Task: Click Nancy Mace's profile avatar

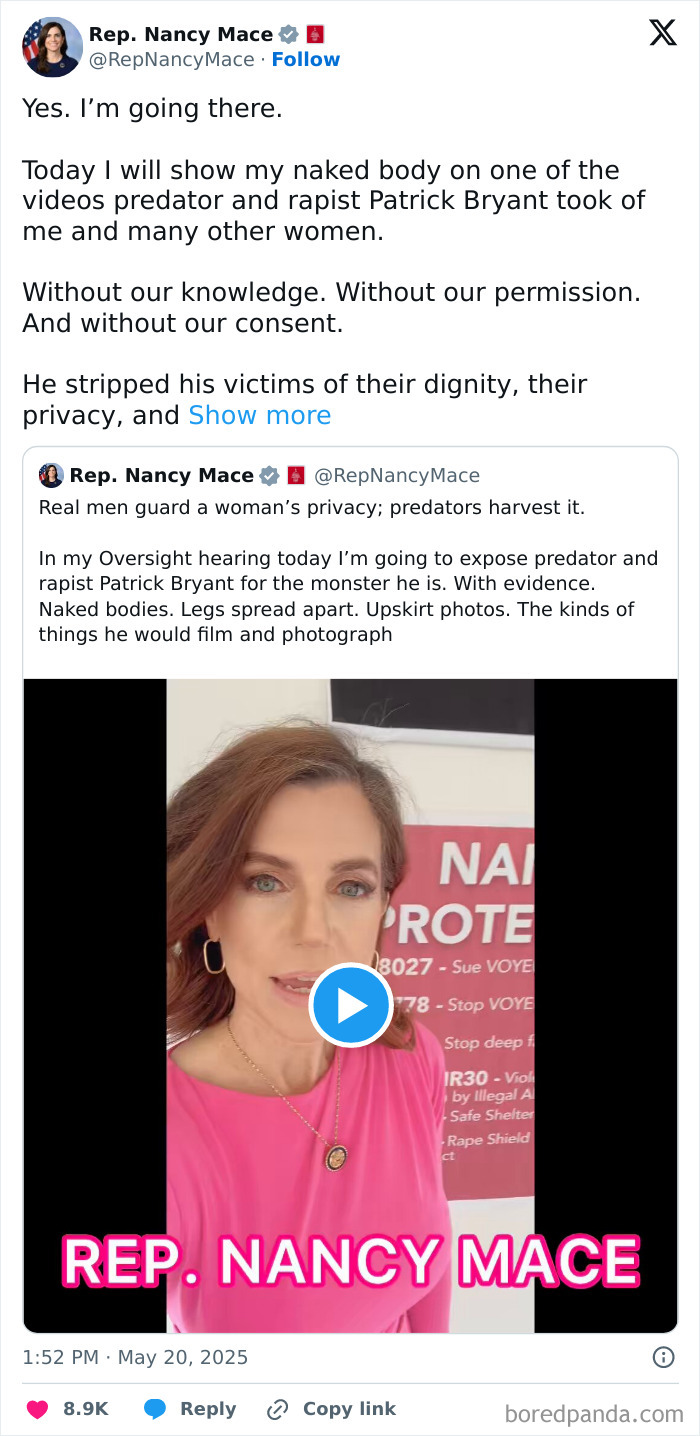Action: (x=51, y=47)
